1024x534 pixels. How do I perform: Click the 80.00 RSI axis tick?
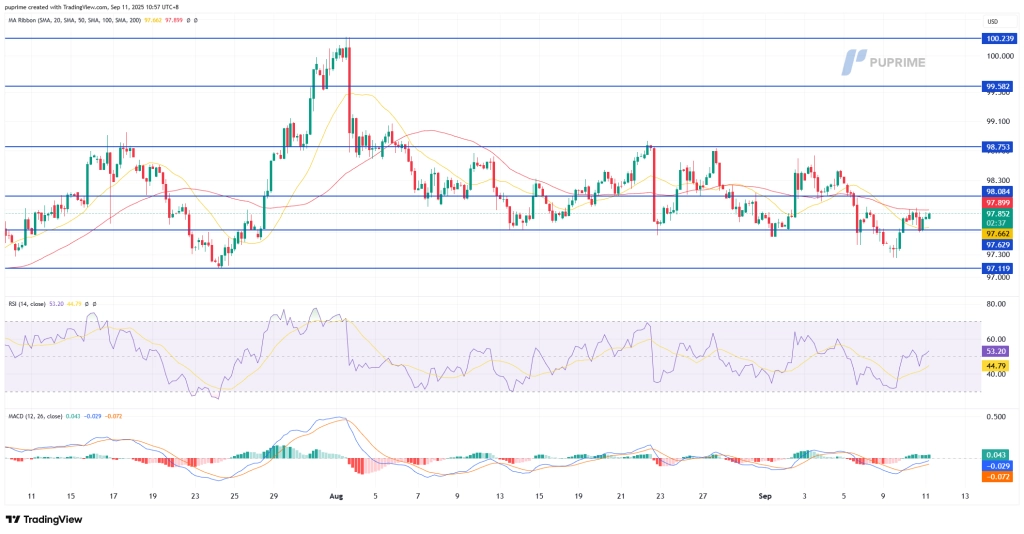pos(996,304)
